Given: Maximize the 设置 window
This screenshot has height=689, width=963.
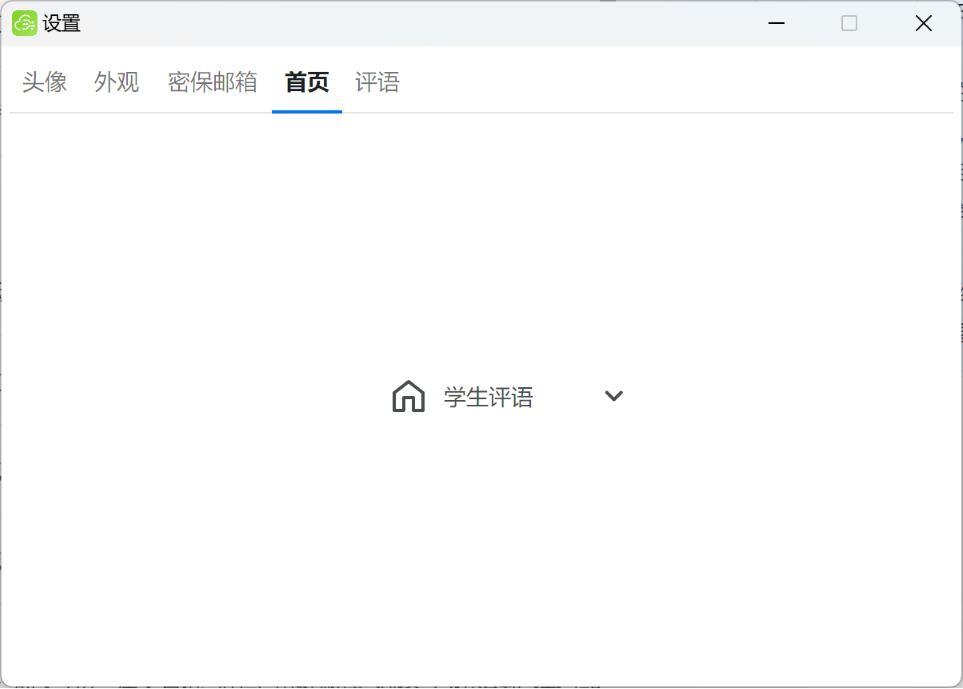Looking at the screenshot, I should (849, 23).
